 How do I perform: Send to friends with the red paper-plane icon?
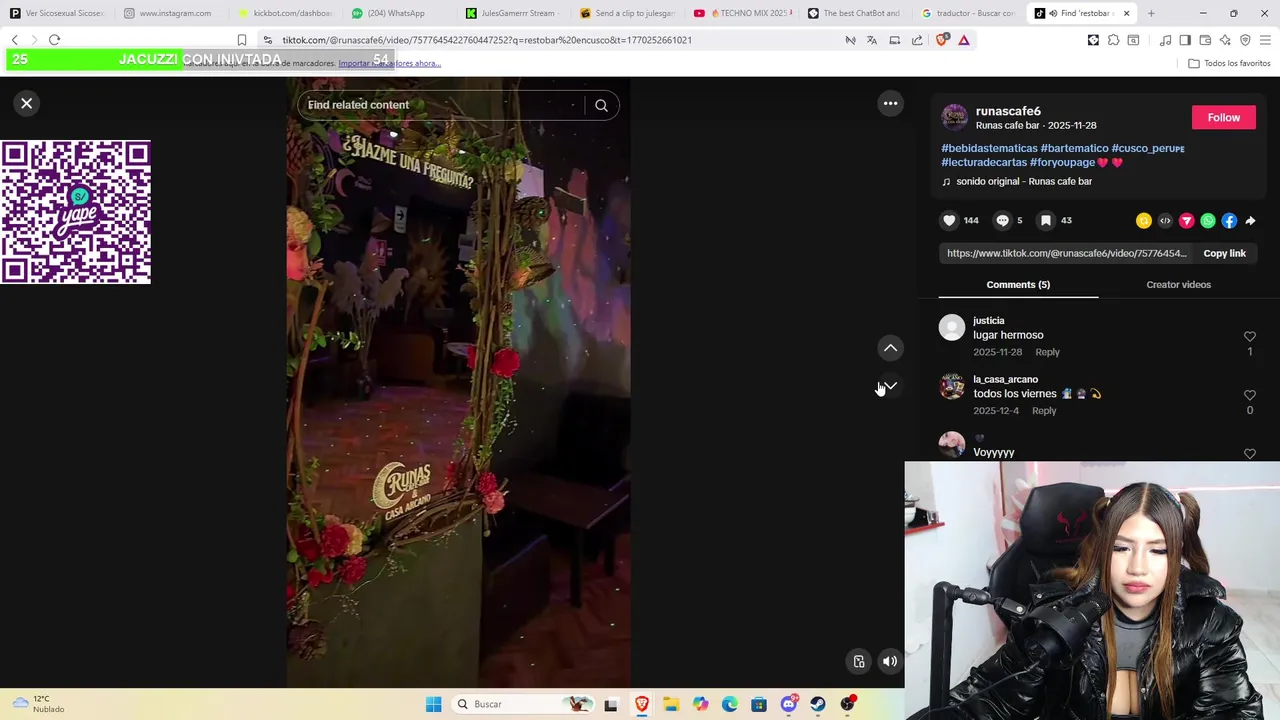[1186, 221]
